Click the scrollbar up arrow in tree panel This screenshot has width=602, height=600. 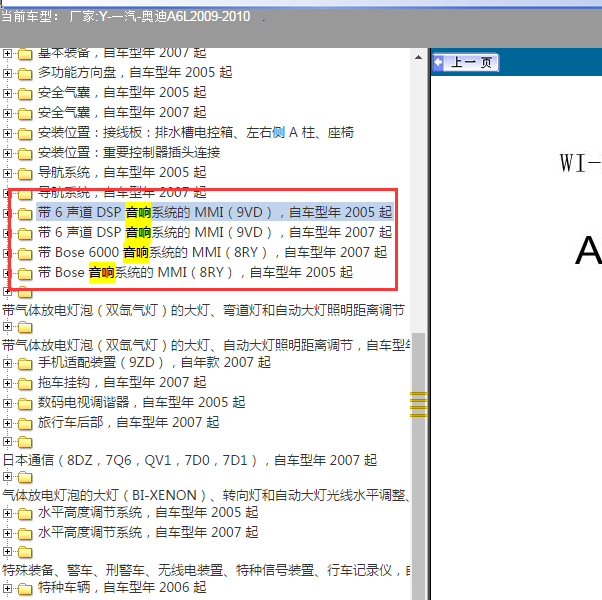pyautogui.click(x=418, y=58)
